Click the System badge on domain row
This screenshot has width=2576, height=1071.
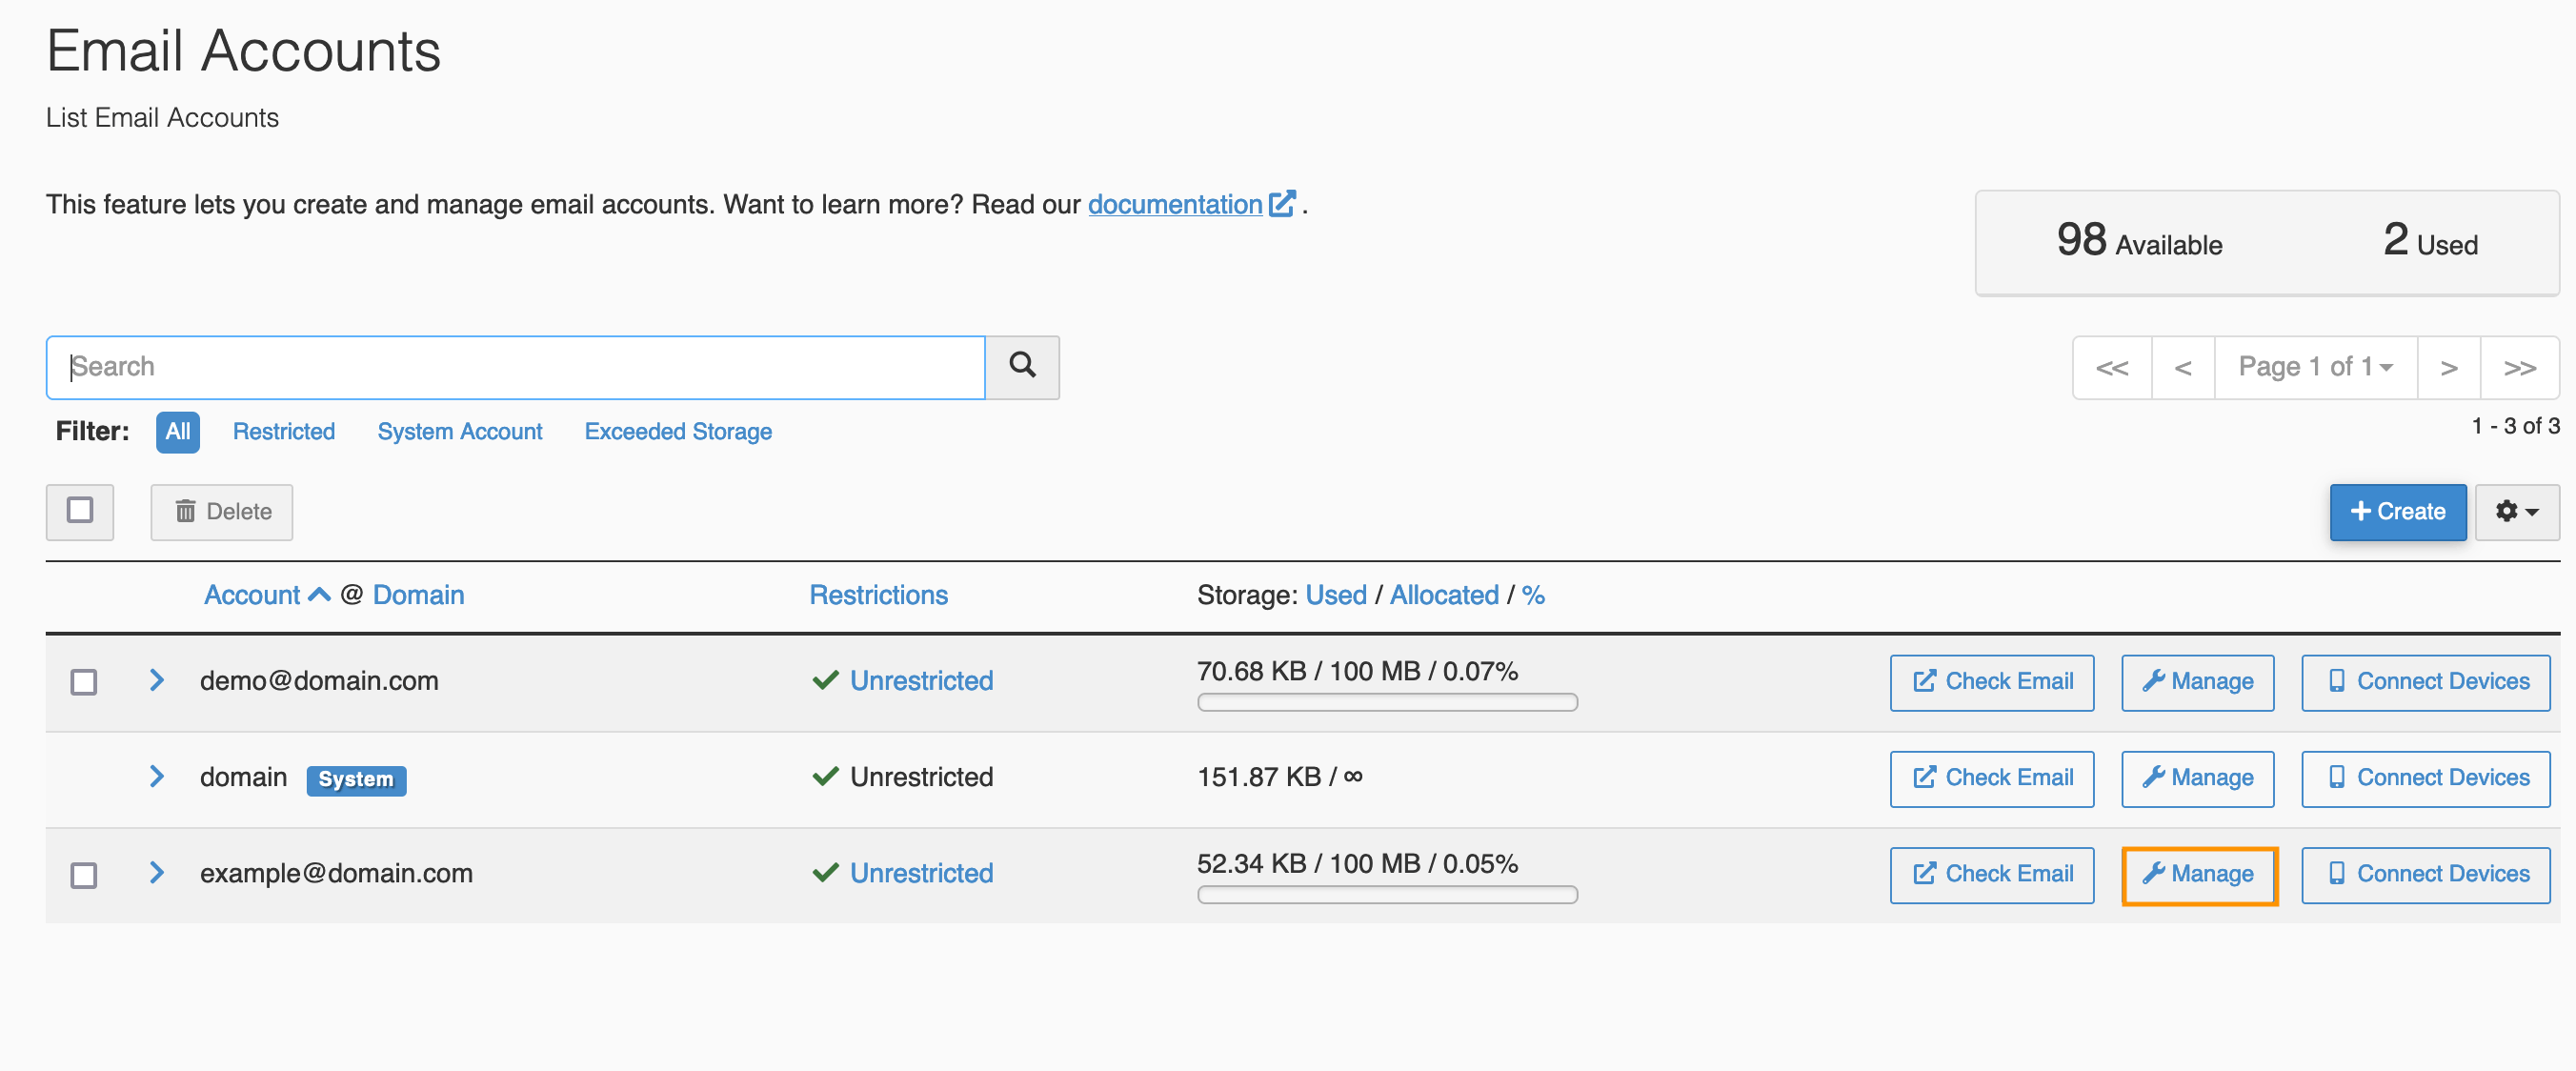[356, 779]
